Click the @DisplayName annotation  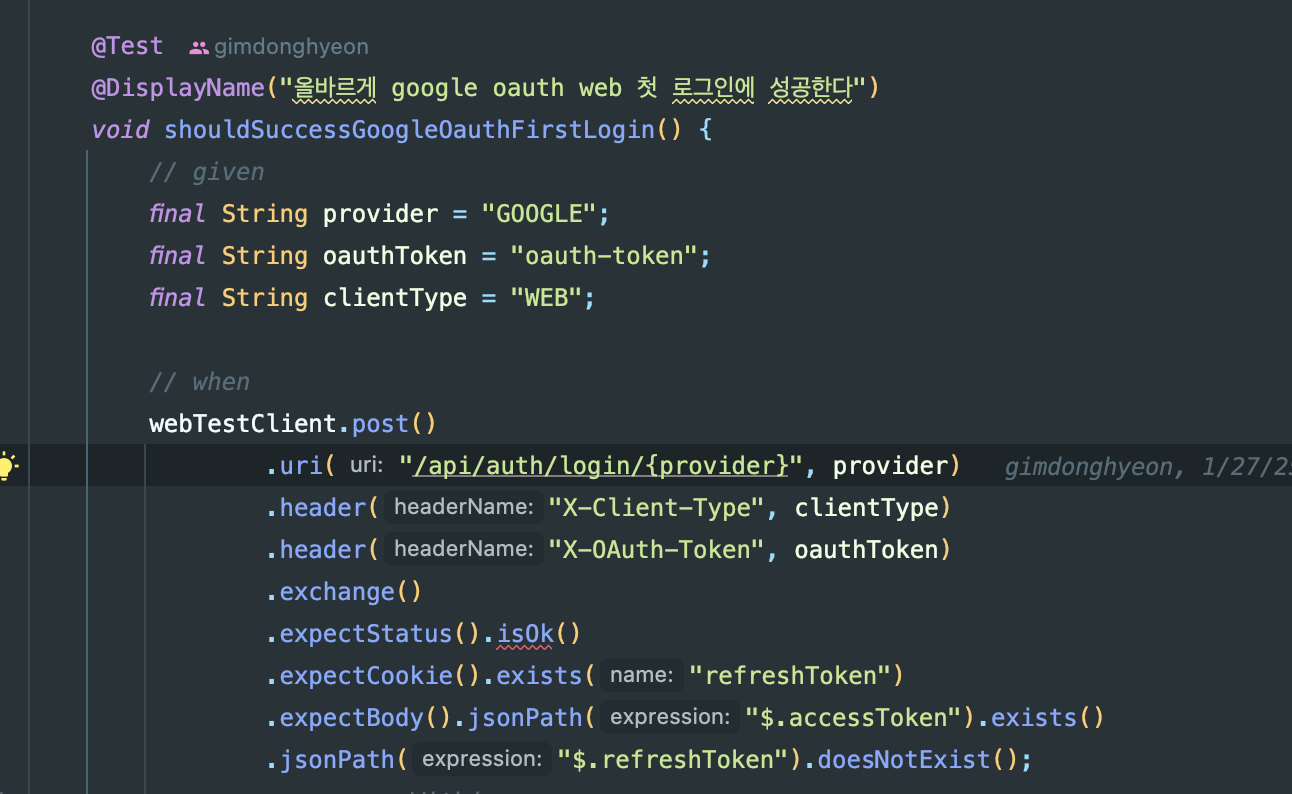pyautogui.click(x=178, y=88)
